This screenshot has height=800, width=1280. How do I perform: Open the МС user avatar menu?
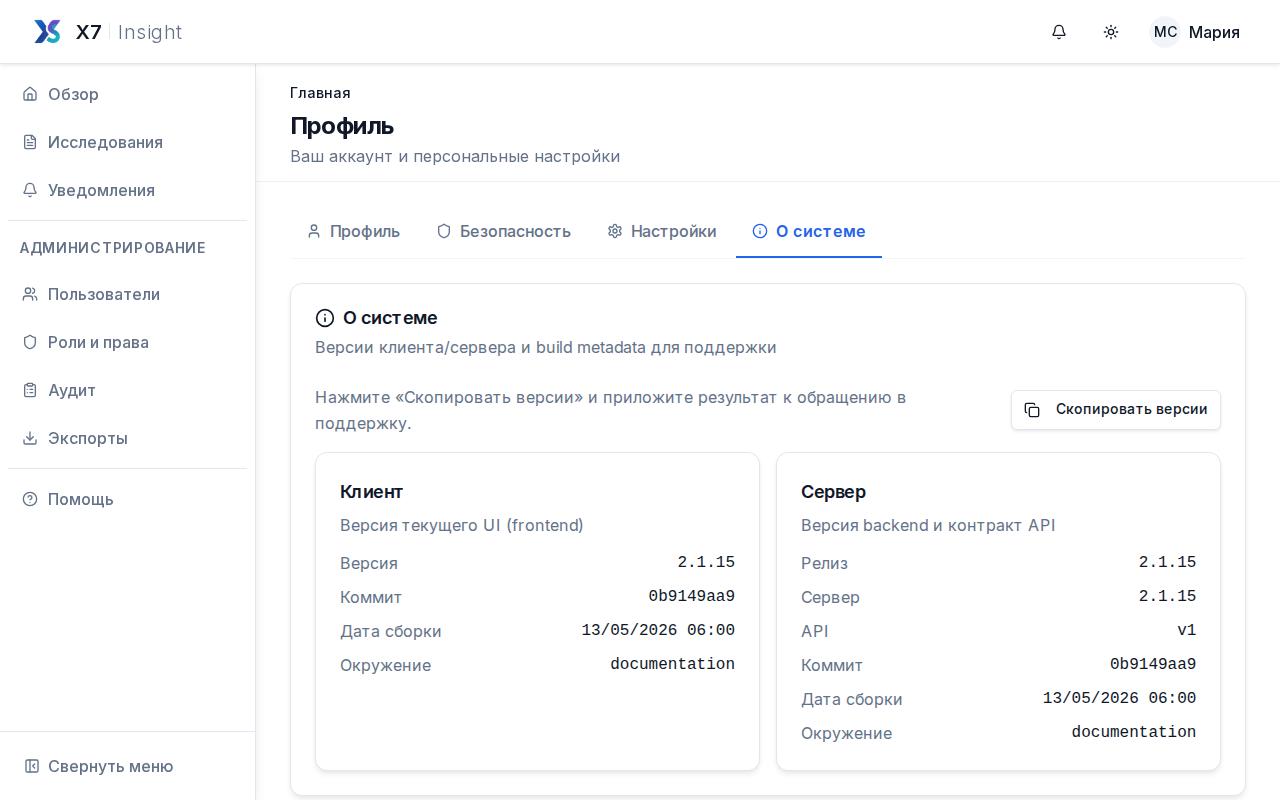[1165, 32]
